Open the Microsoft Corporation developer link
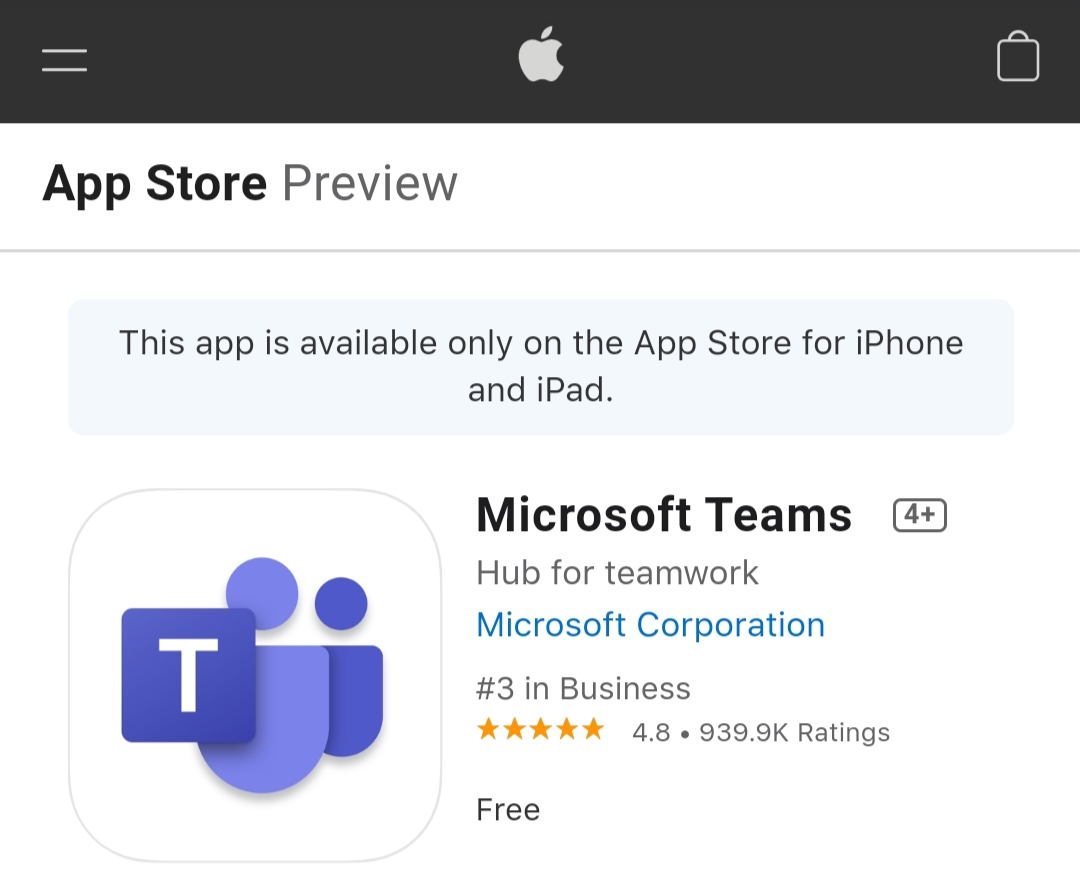Screen dimensions: 1080x893 pyautogui.click(x=650, y=624)
